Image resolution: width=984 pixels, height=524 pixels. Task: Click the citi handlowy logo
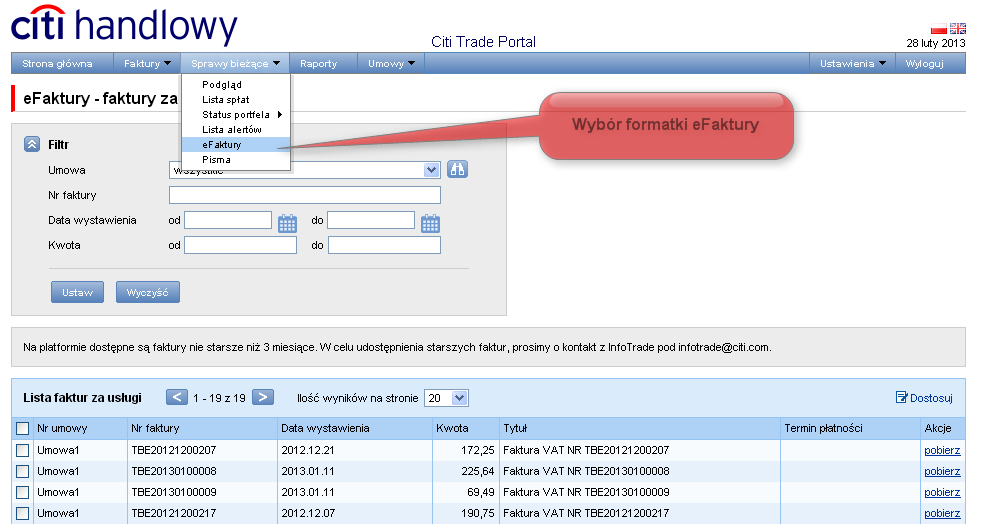tap(124, 25)
